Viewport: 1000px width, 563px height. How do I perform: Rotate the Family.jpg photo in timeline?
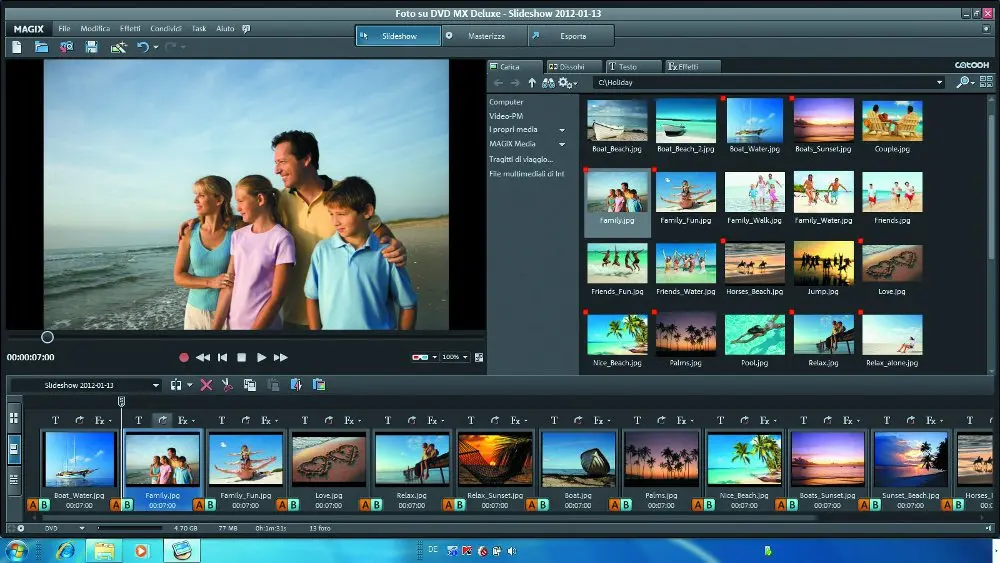[162, 420]
